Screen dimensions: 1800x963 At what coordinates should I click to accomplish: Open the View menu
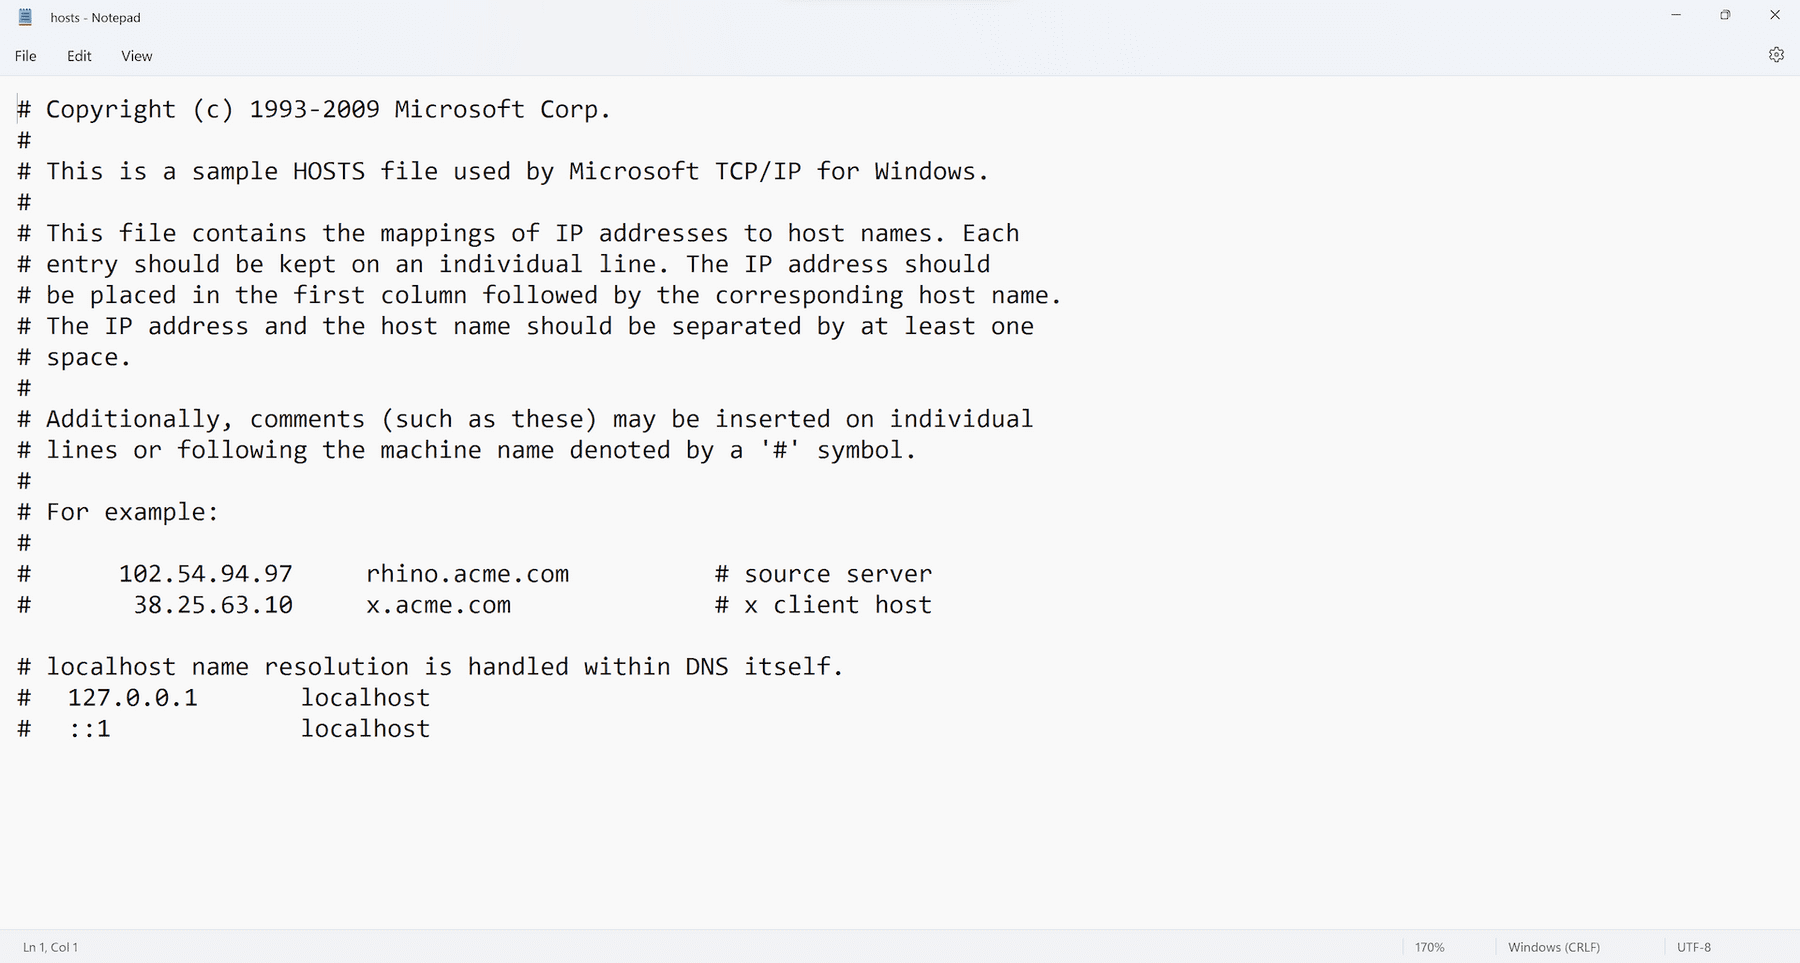[x=137, y=56]
